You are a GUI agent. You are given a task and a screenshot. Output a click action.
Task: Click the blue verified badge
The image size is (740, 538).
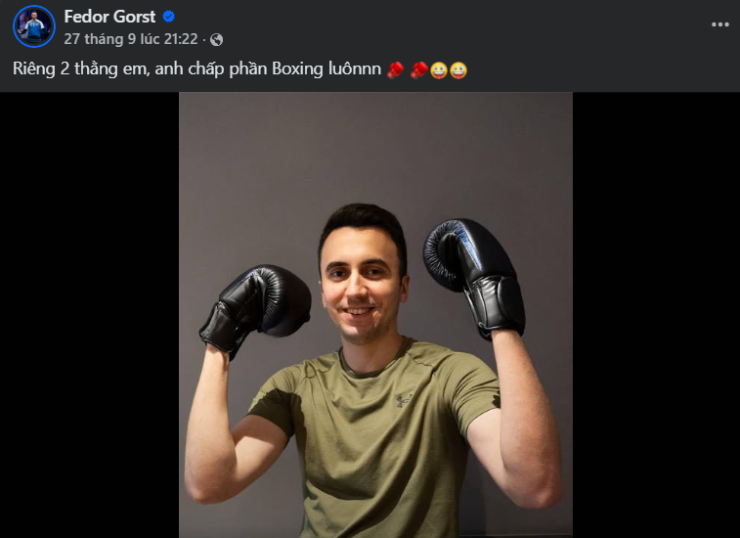pos(168,17)
